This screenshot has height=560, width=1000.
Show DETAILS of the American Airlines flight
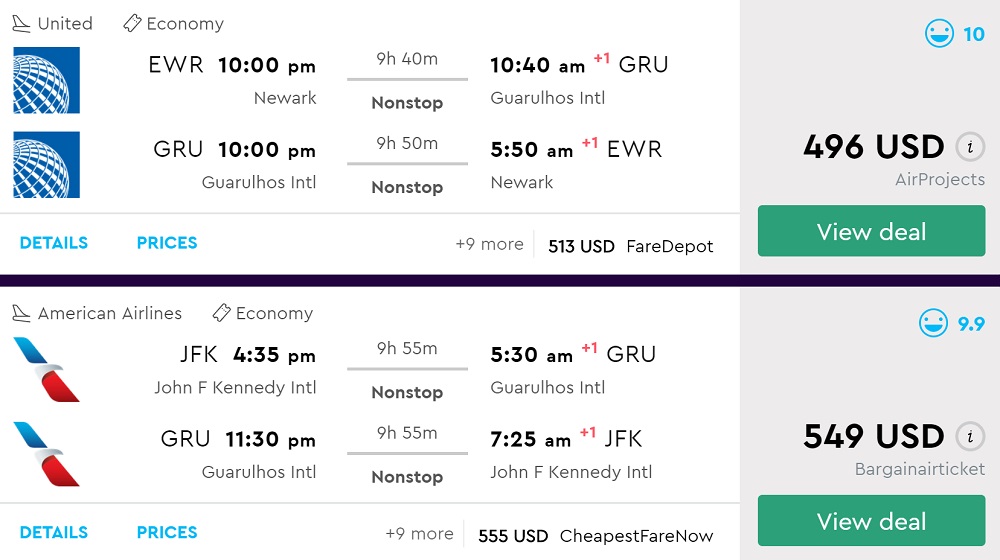[54, 533]
